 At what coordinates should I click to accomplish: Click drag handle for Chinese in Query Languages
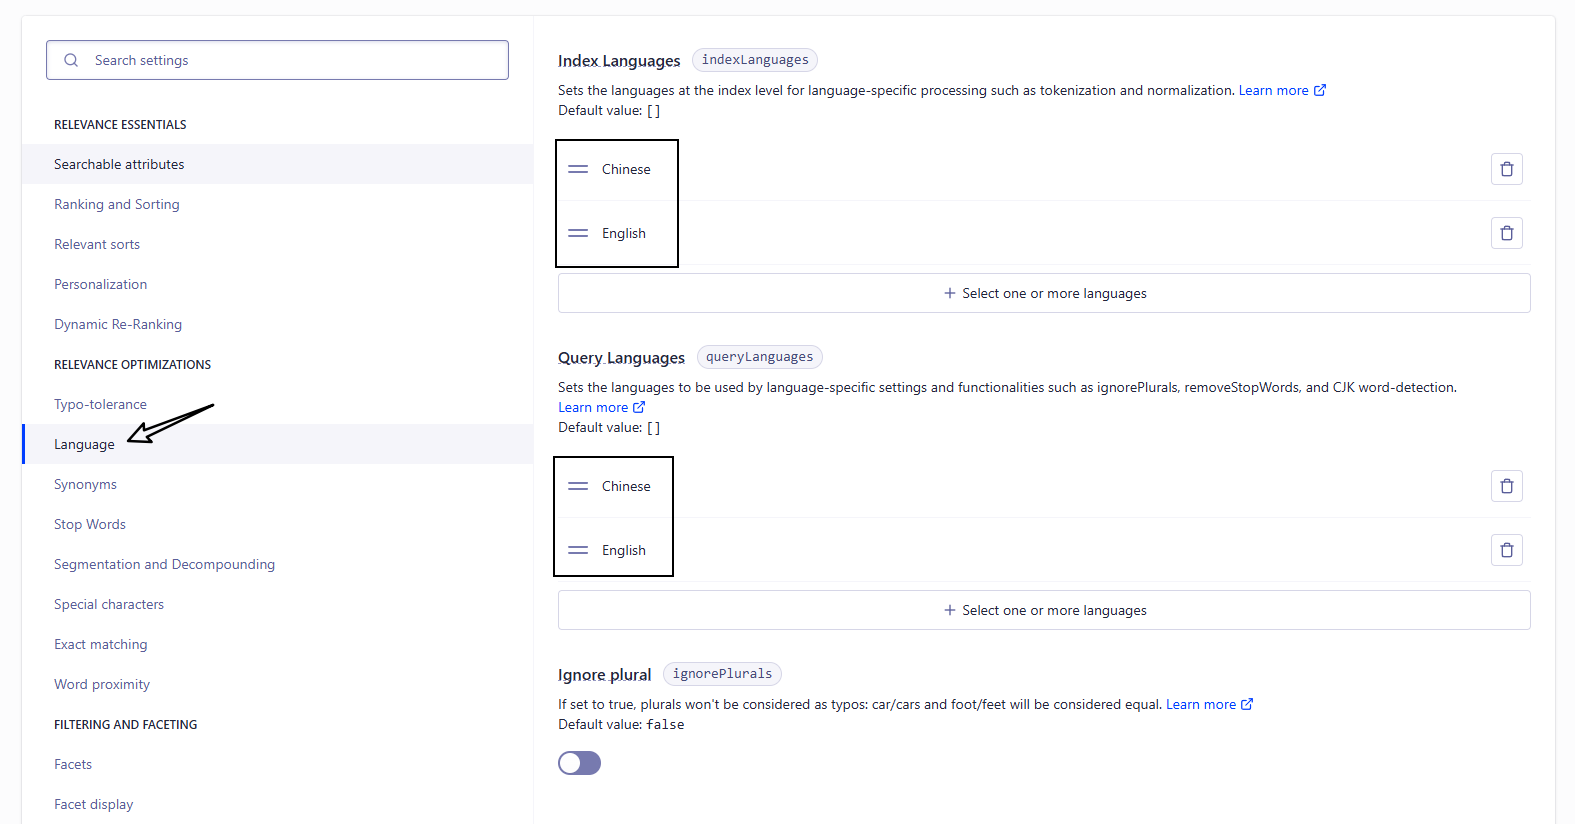pos(578,486)
